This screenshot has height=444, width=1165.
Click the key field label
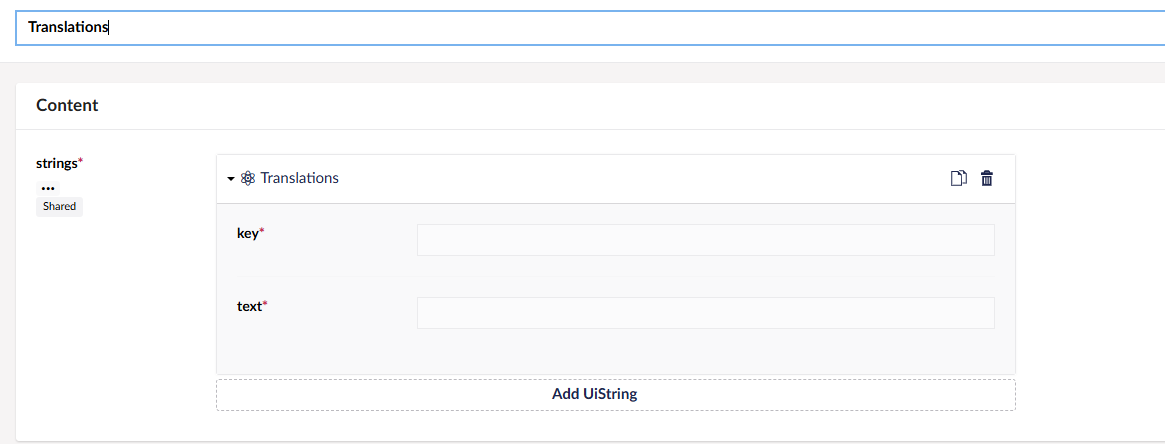pos(247,234)
